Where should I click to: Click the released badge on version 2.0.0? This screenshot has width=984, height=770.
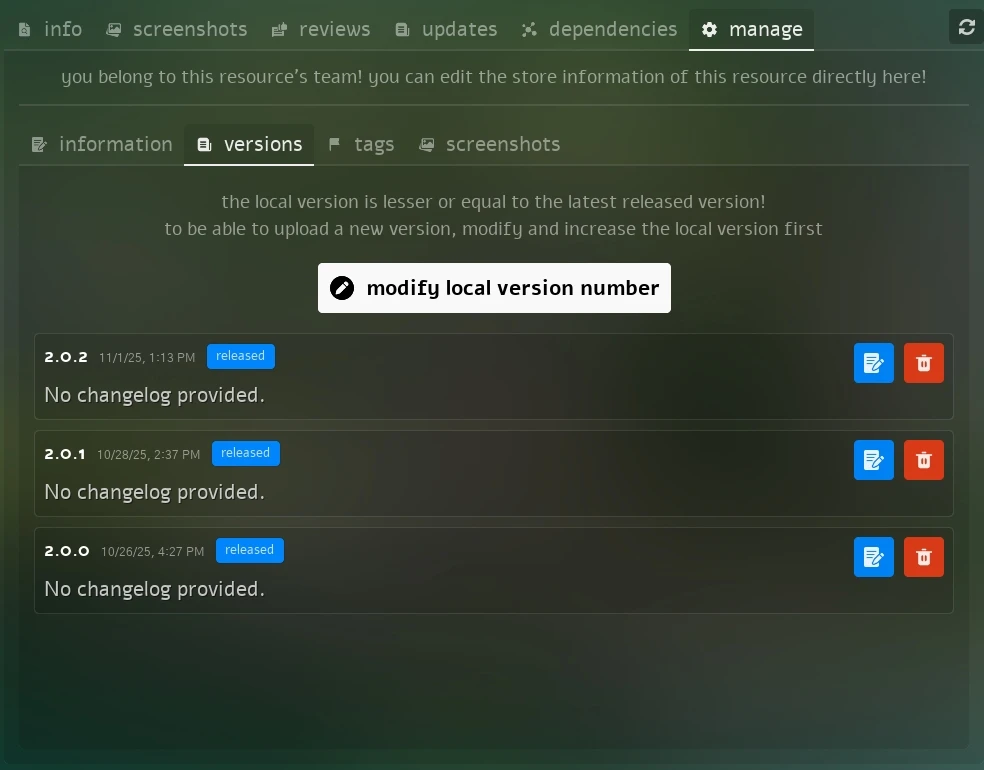pos(250,550)
